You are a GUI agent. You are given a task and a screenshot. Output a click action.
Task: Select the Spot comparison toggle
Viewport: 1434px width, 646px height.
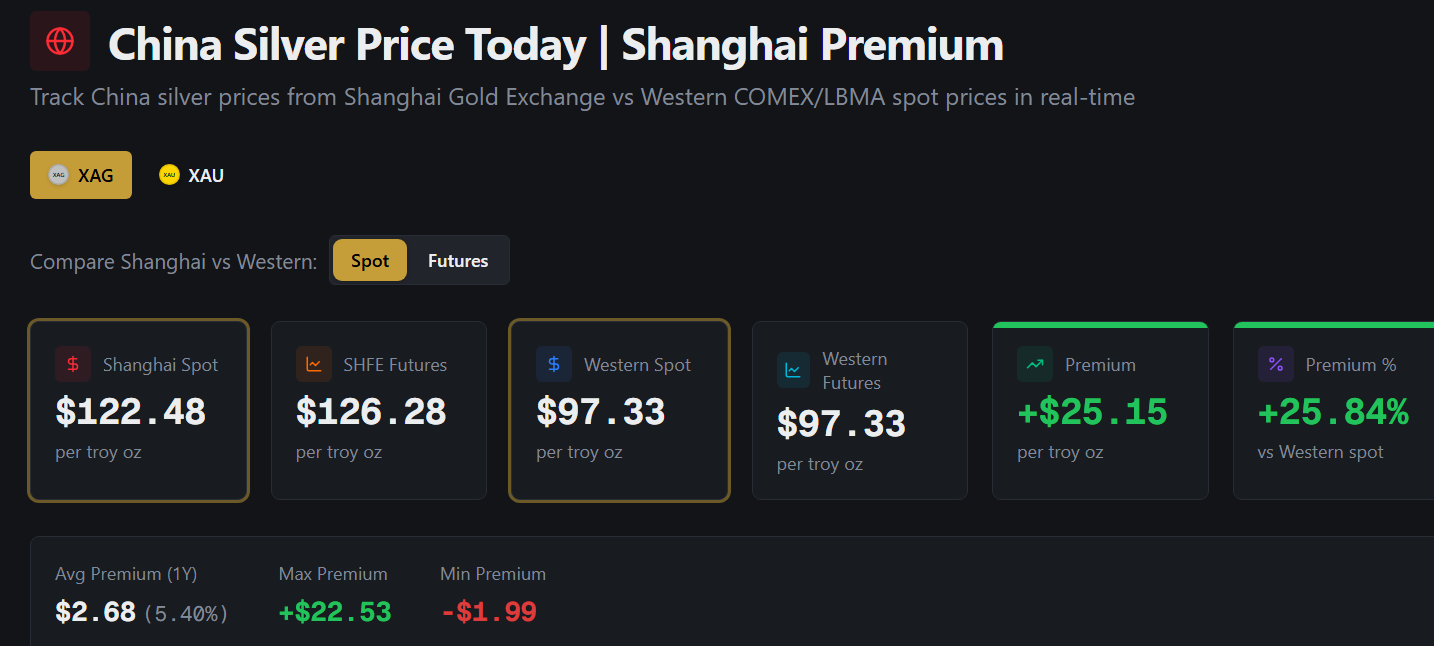click(370, 261)
